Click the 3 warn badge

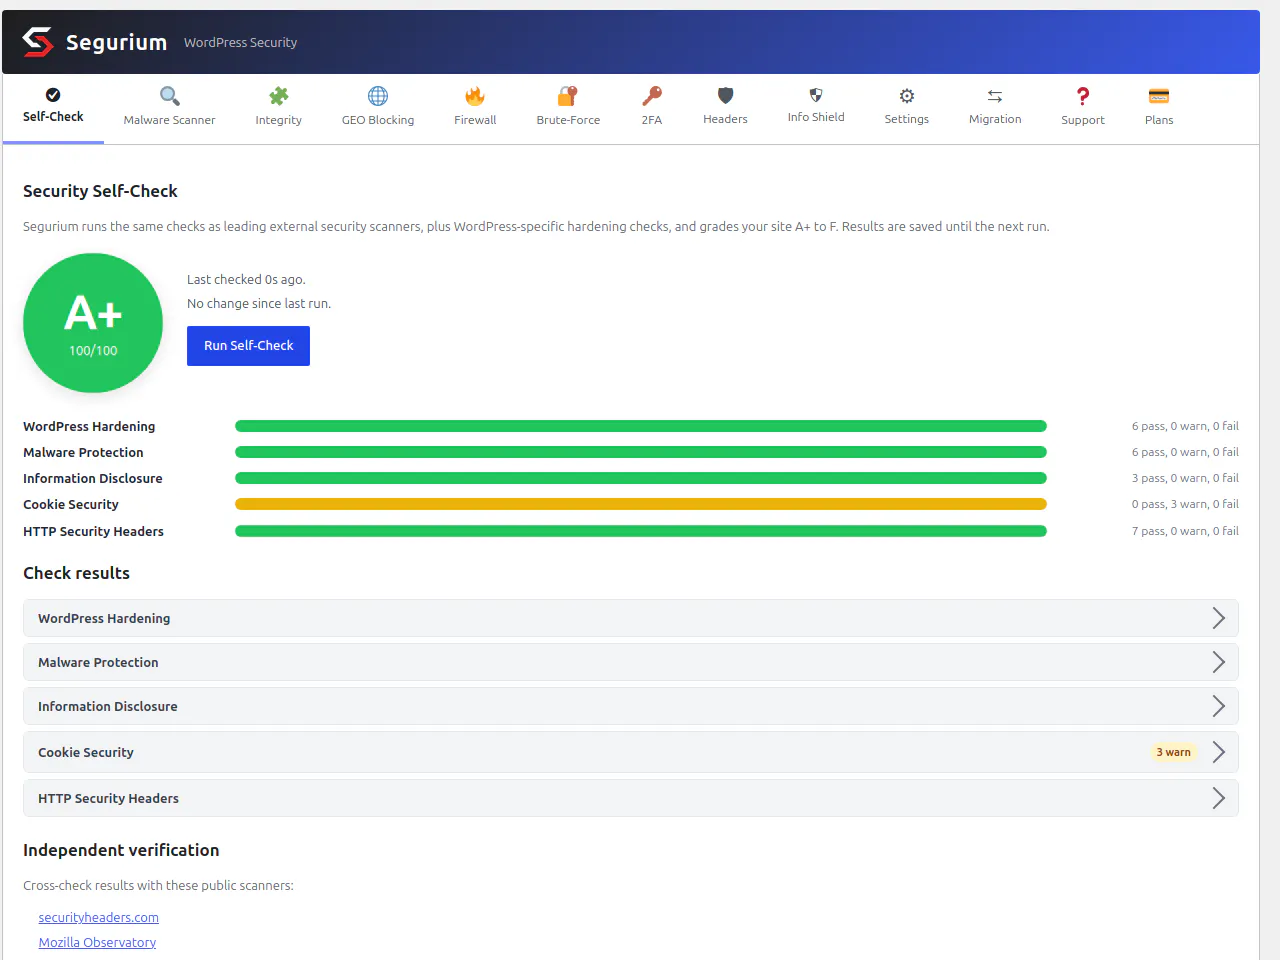pyautogui.click(x=1174, y=752)
